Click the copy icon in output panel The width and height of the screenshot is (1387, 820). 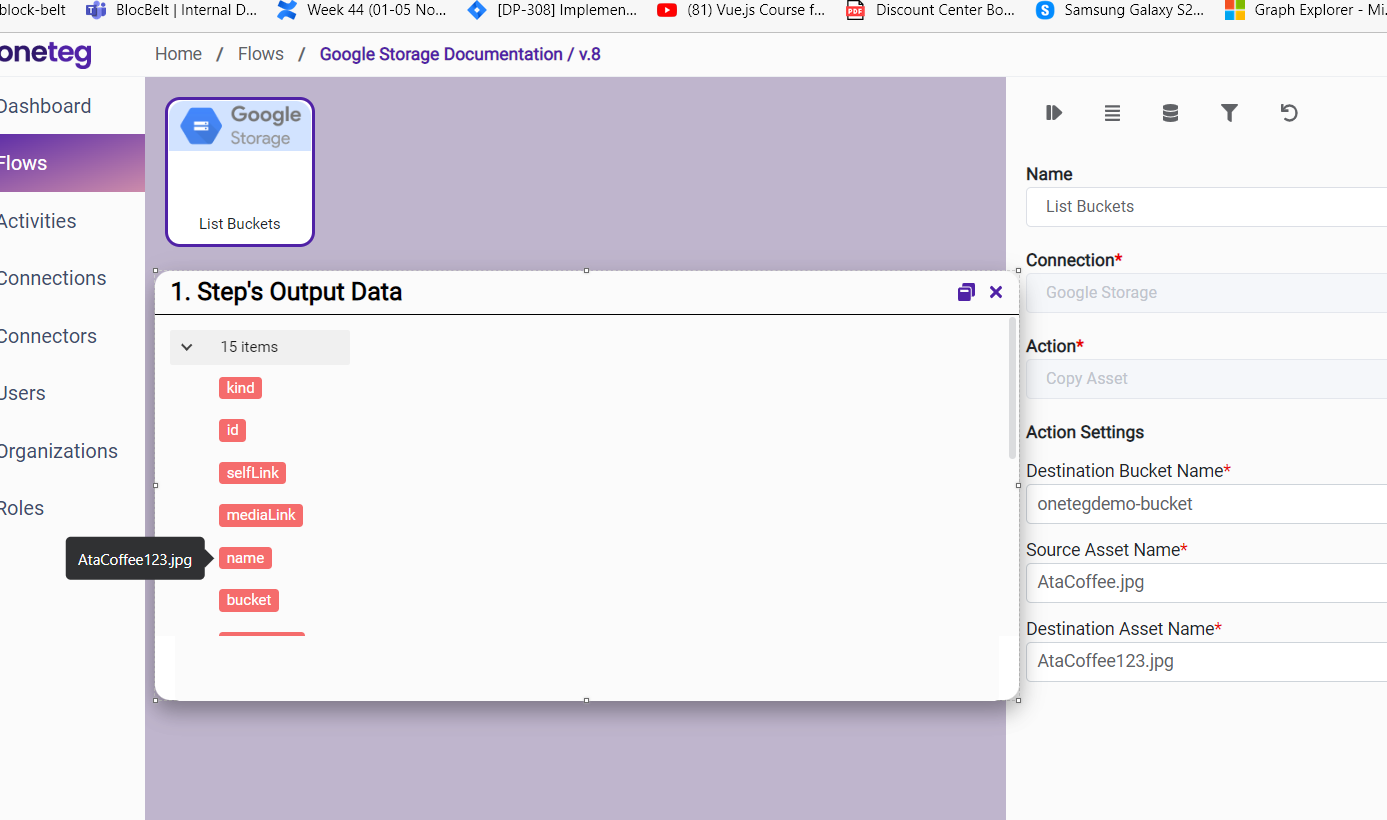966,292
